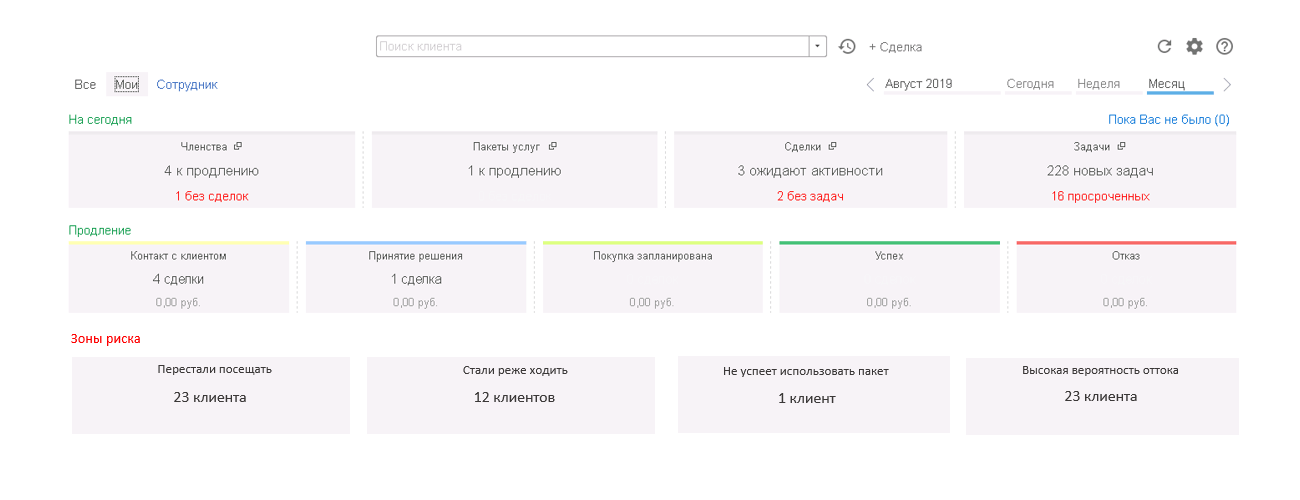Image resolution: width=1300 pixels, height=500 pixels.
Task: Select the Все filter
Action: click(85, 85)
